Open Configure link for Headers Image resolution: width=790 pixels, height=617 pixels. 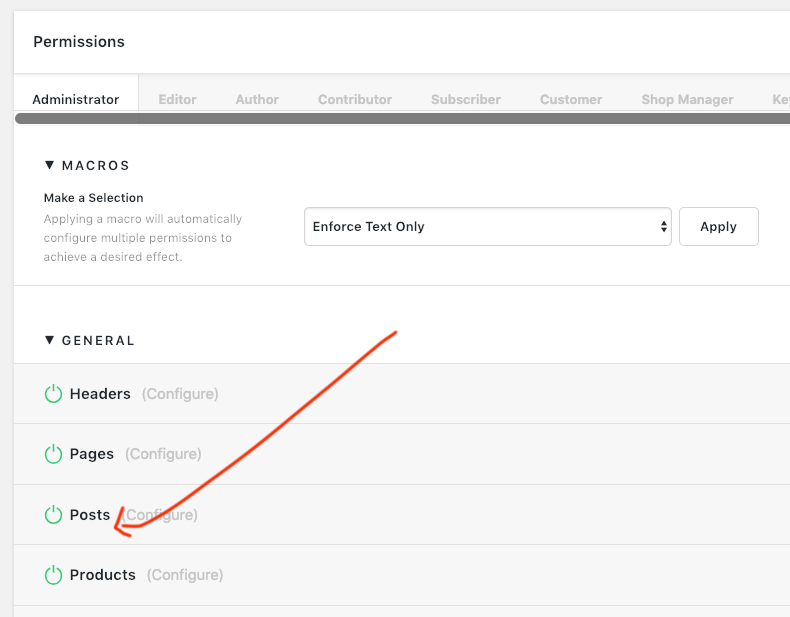click(x=180, y=394)
